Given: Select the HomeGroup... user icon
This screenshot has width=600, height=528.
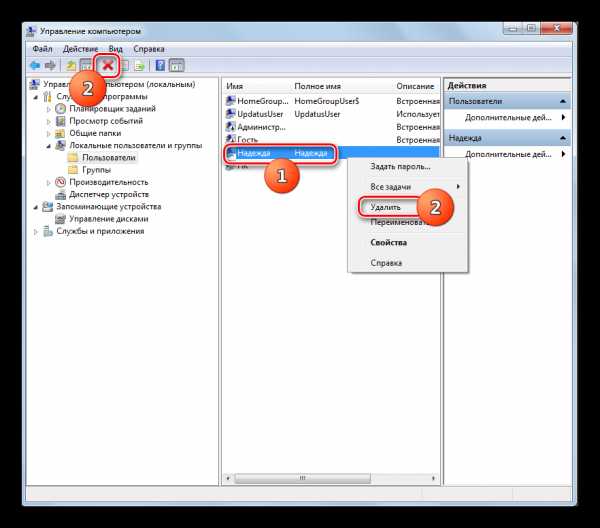Looking at the screenshot, I should [x=230, y=101].
